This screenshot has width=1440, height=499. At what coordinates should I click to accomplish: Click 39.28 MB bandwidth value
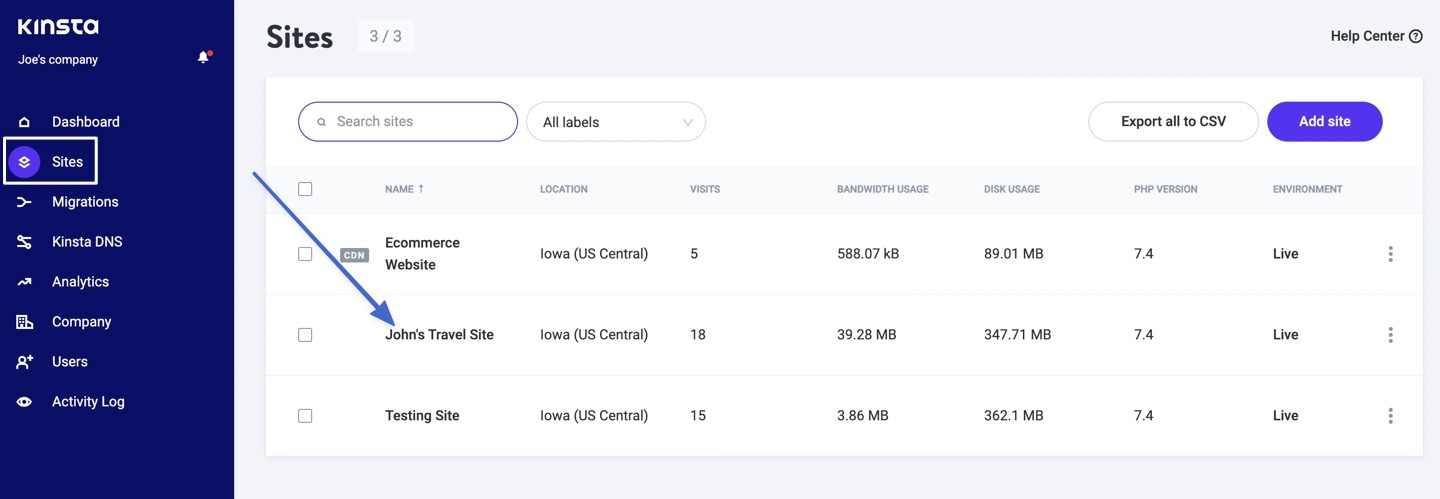click(866, 335)
